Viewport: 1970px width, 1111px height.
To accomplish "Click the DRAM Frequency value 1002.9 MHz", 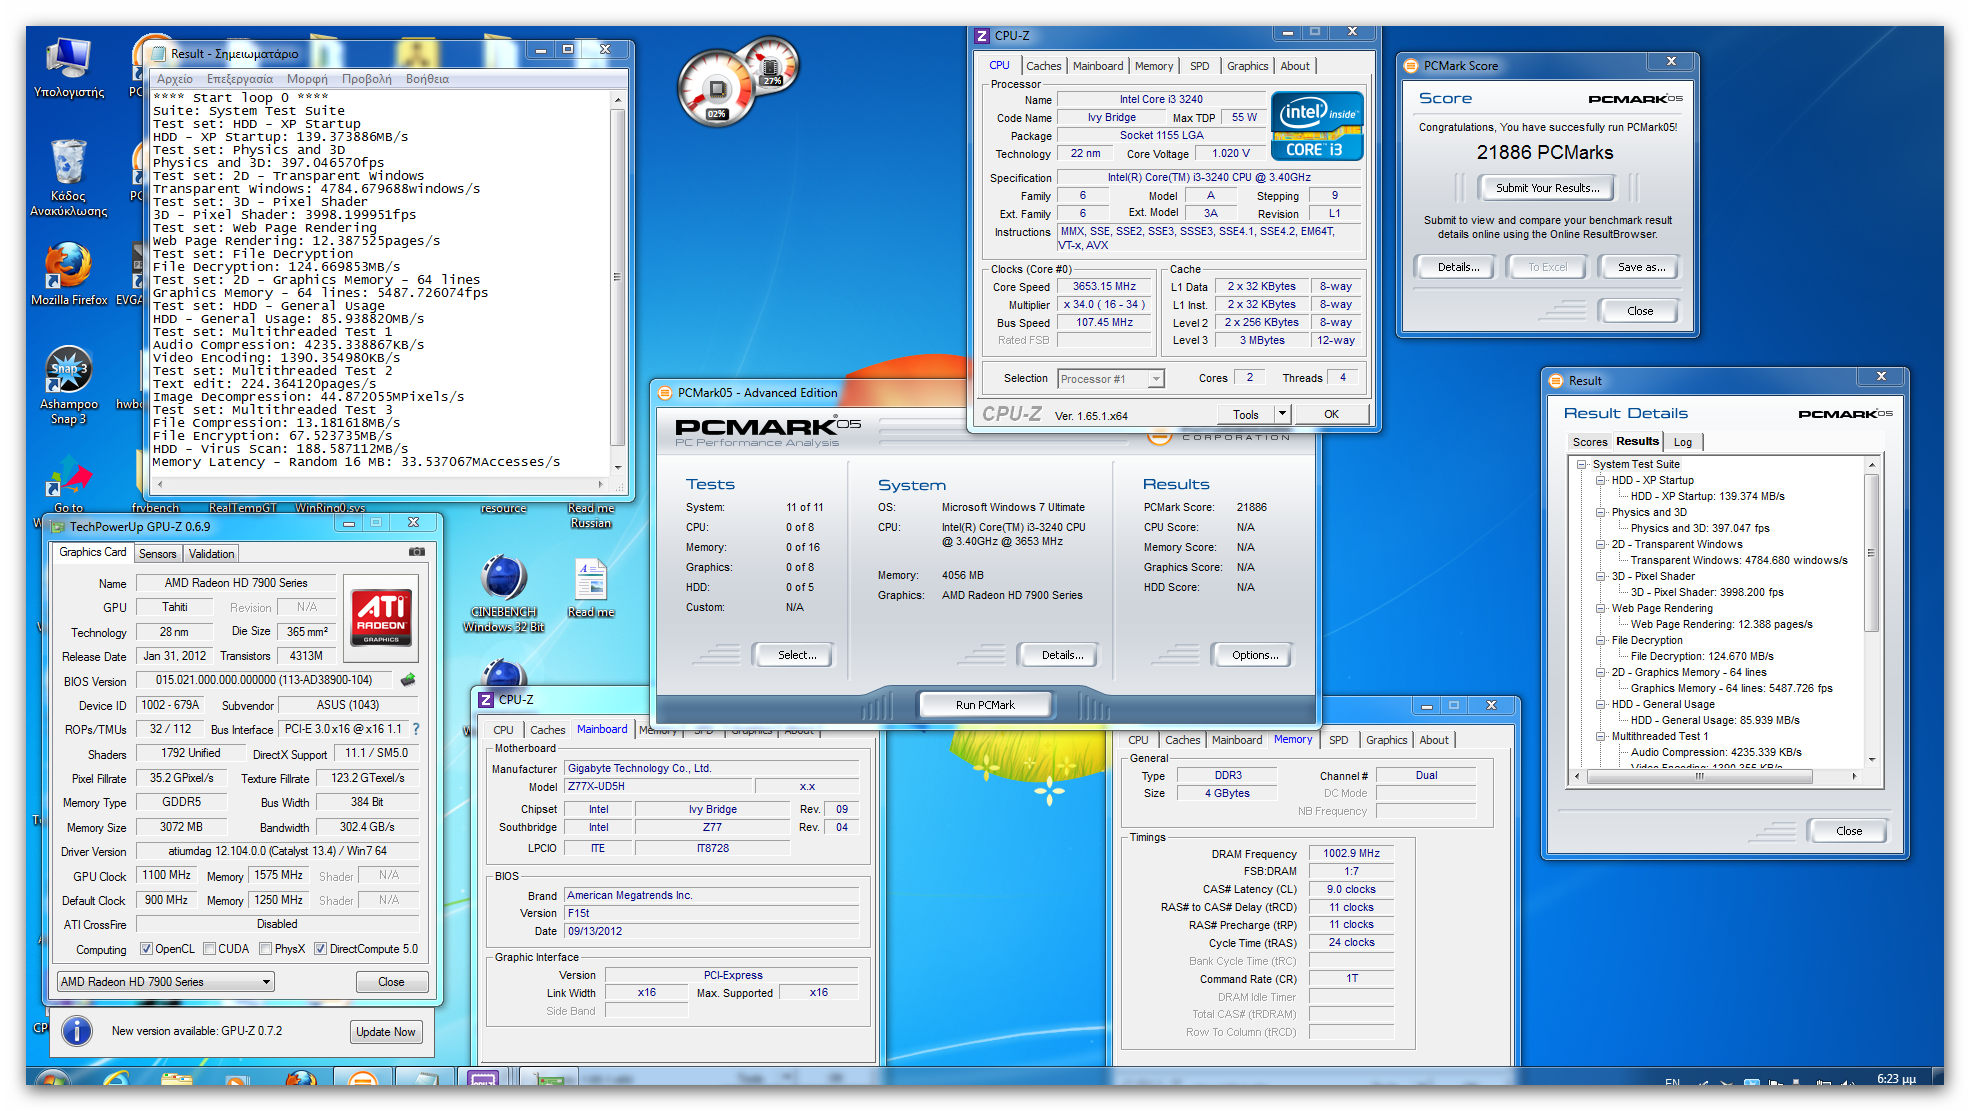I will (1351, 853).
